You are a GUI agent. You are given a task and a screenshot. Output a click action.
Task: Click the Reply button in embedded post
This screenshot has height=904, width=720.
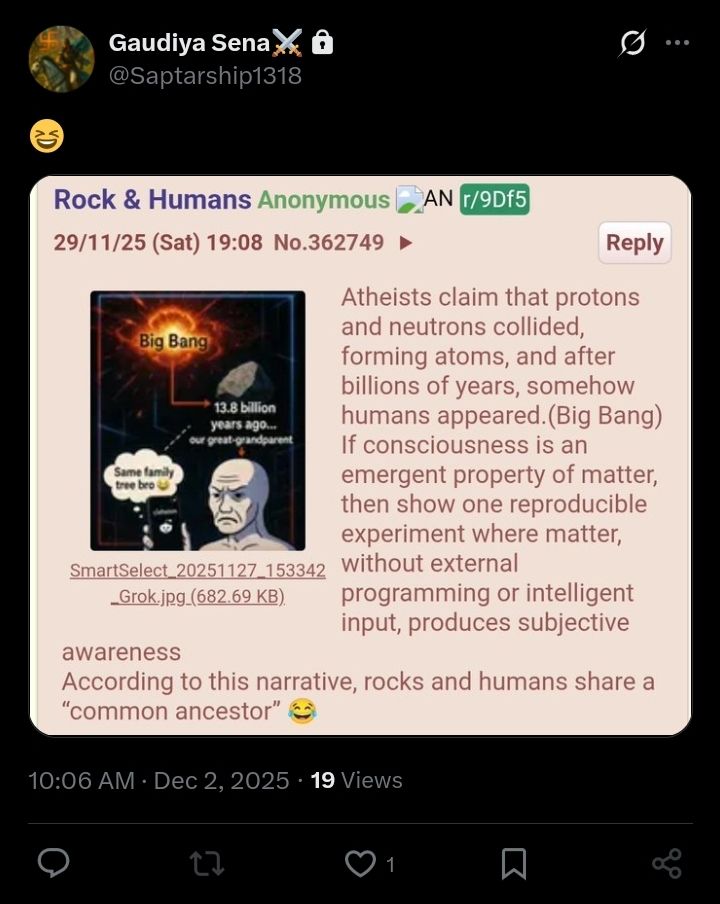(635, 243)
